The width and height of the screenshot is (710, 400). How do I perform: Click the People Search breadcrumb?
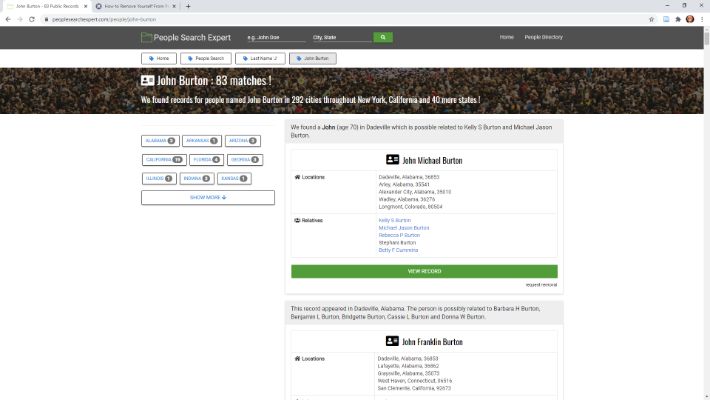click(206, 58)
